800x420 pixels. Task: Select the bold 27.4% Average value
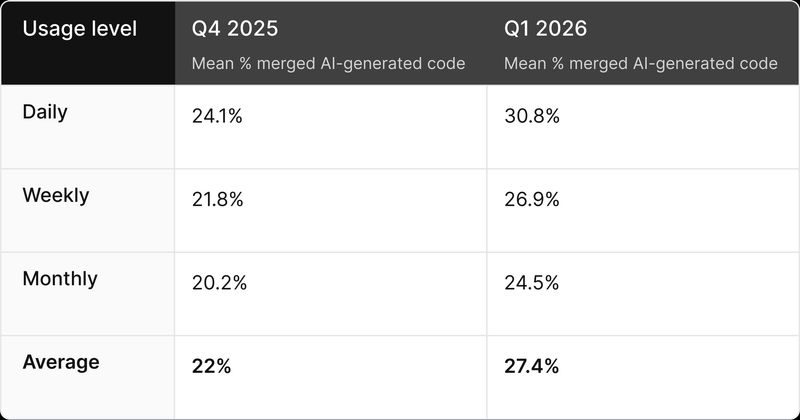pos(531,367)
